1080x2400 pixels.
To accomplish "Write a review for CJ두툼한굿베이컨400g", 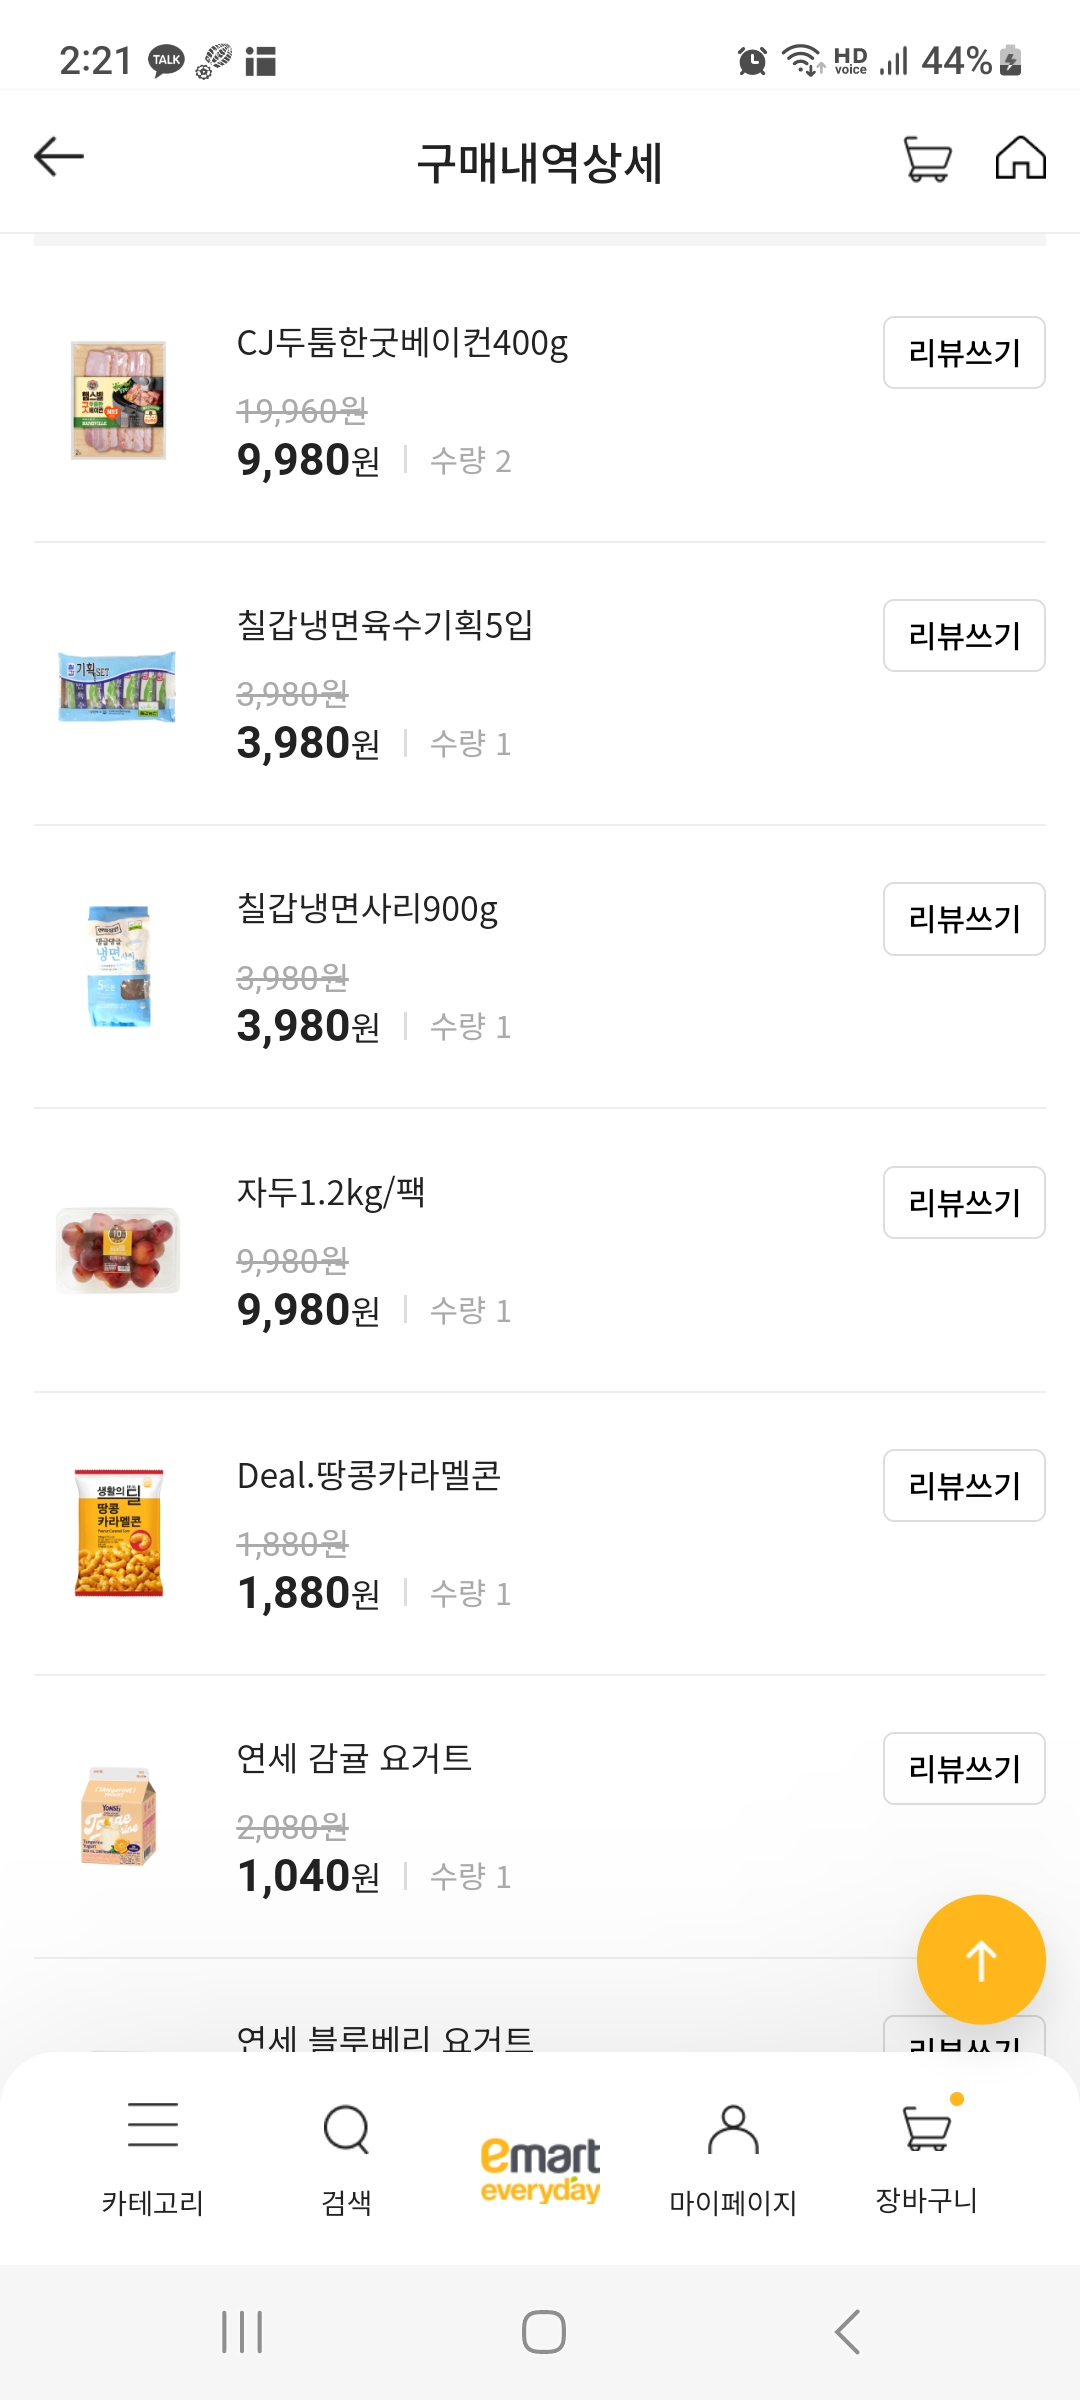I will [x=964, y=352].
